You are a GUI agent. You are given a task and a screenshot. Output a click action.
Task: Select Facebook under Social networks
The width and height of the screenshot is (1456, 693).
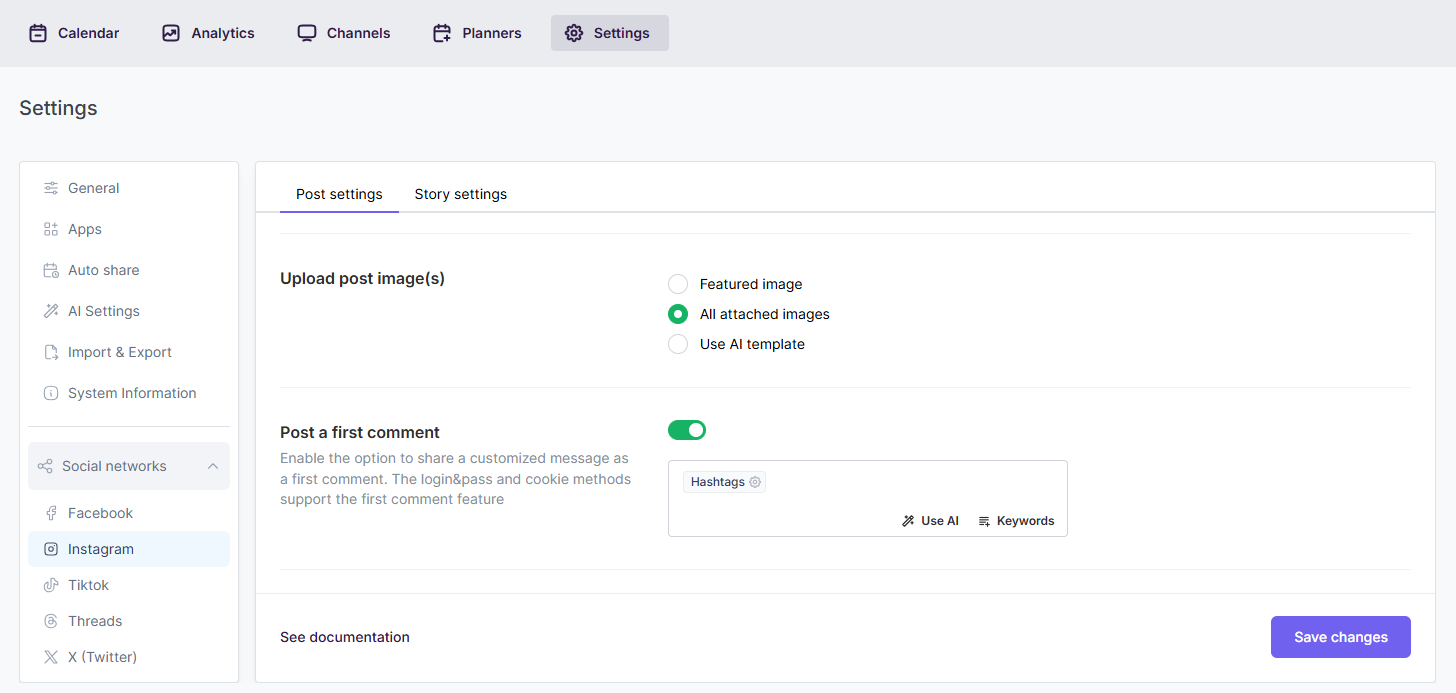[129, 513]
